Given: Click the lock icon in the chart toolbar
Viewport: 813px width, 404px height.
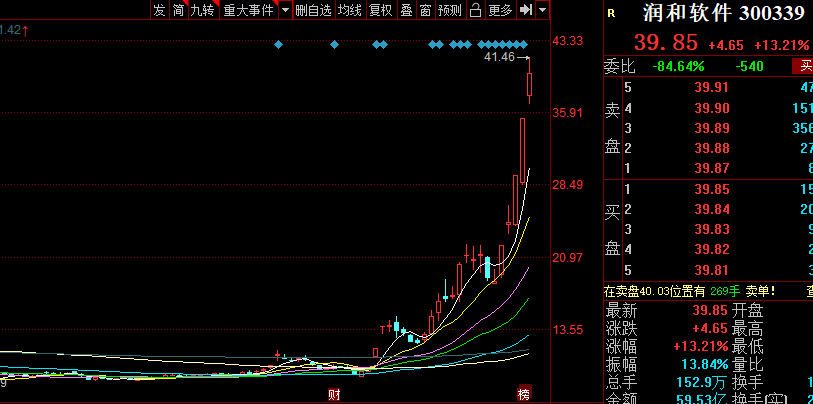Looking at the screenshot, I should pyautogui.click(x=475, y=10).
